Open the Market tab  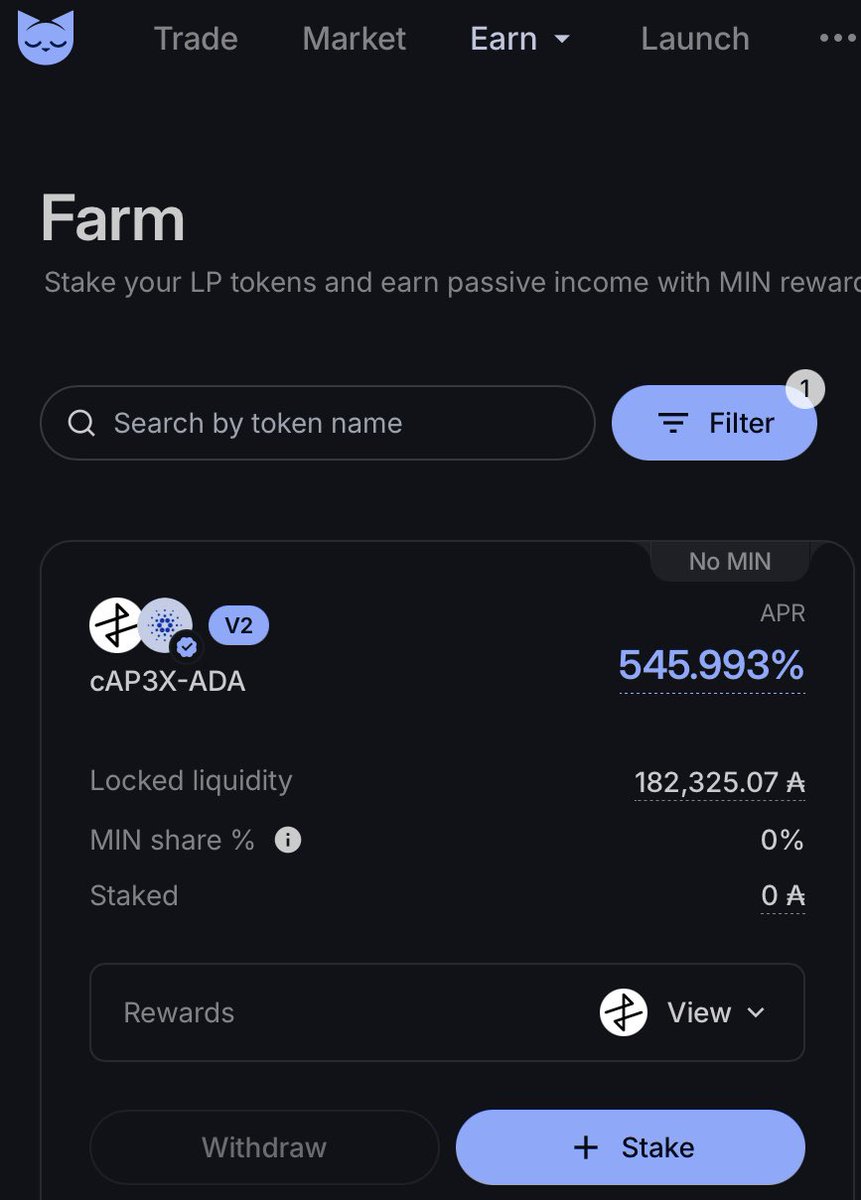click(x=354, y=39)
